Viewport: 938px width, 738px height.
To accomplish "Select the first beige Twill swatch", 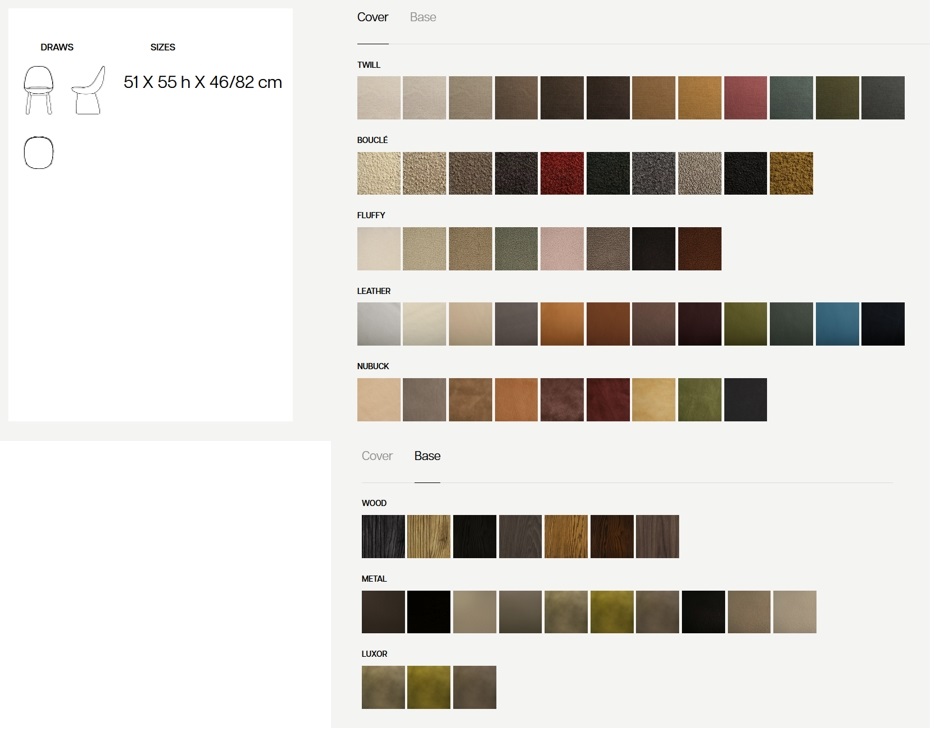I will [x=379, y=97].
